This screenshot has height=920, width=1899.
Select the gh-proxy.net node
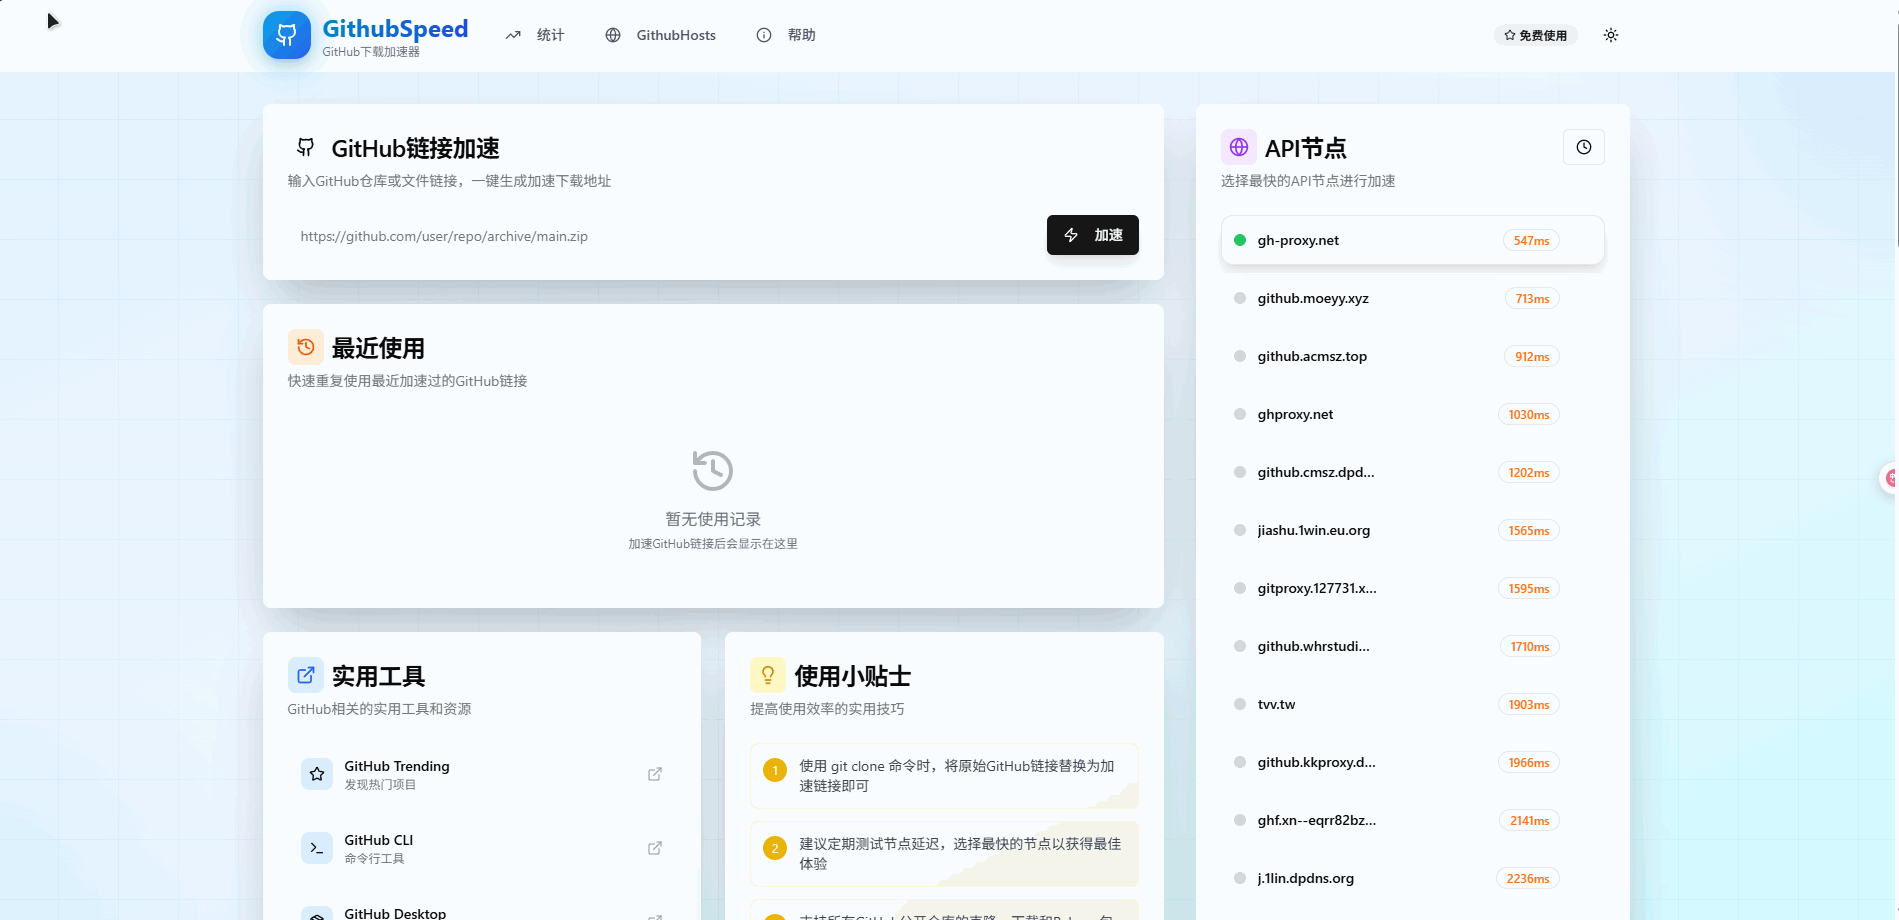(x=1412, y=240)
